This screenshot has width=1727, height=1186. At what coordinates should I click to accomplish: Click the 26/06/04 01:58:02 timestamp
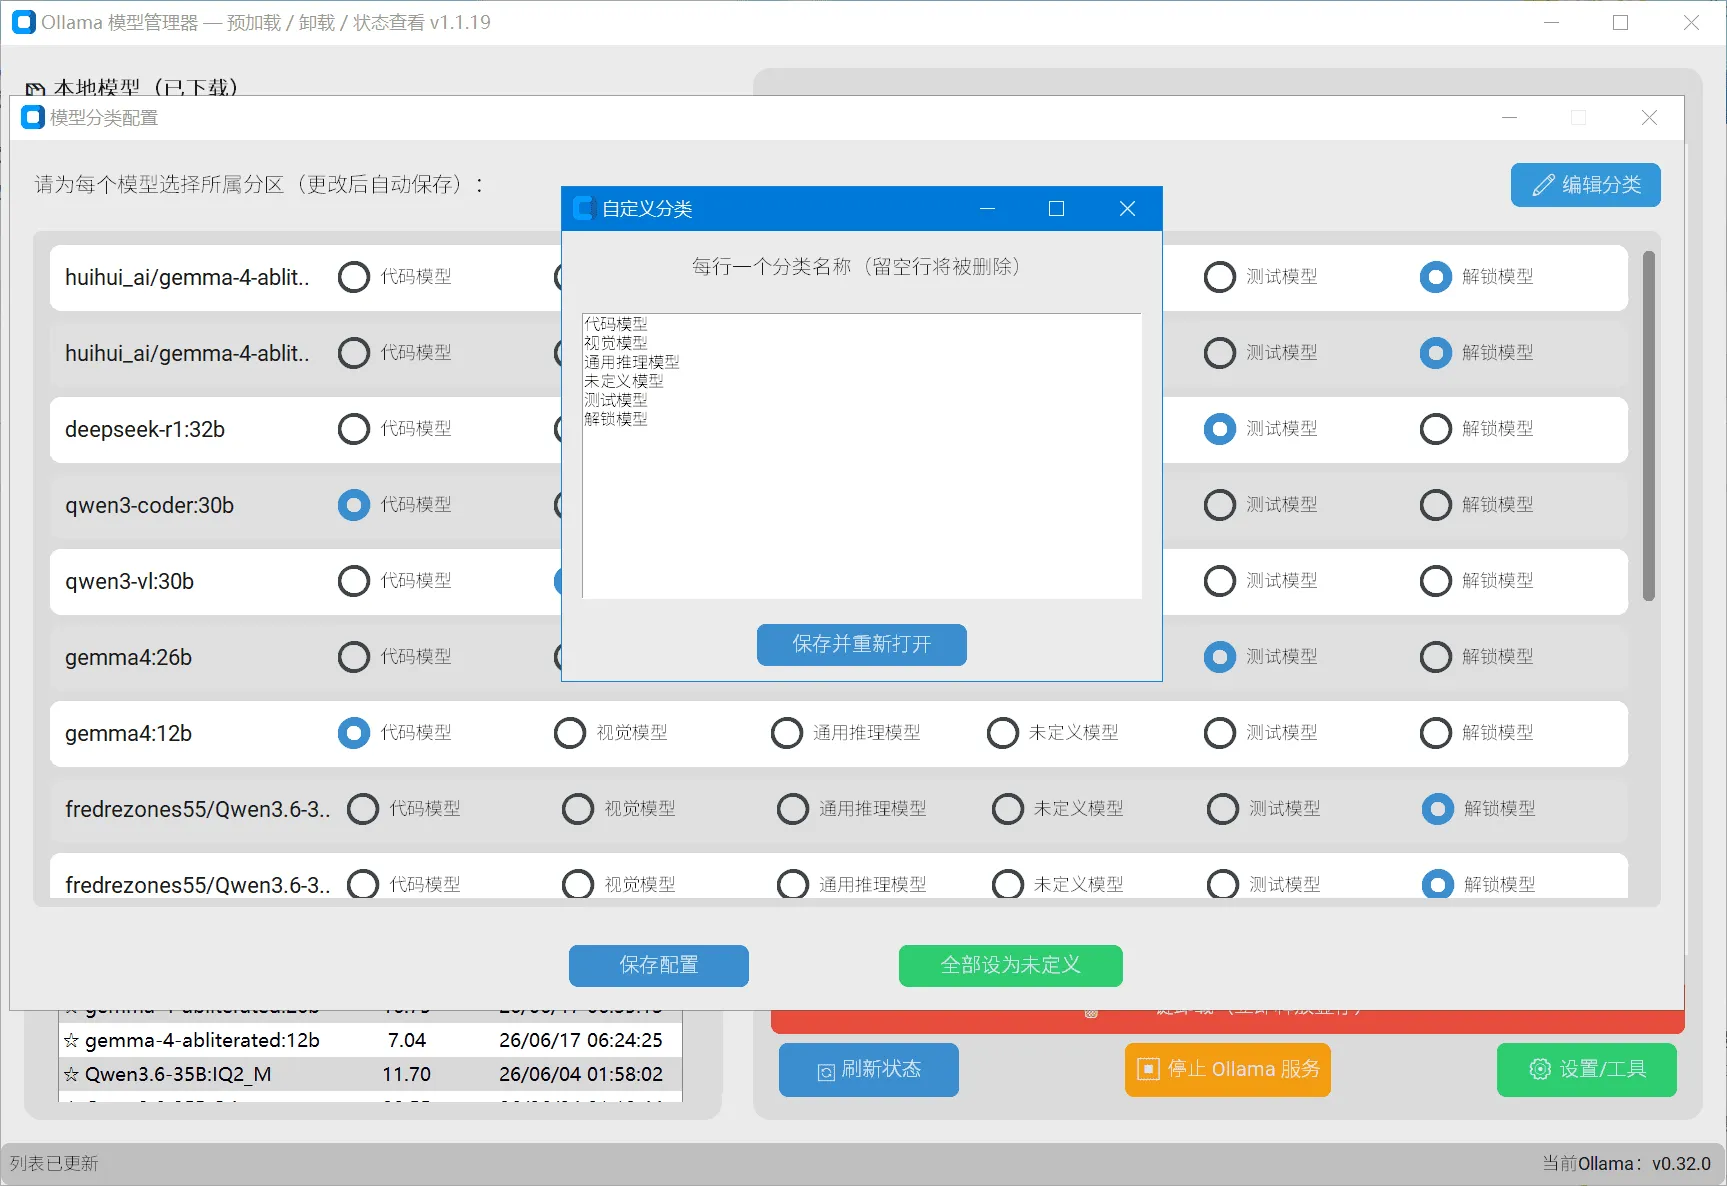[x=581, y=1074]
